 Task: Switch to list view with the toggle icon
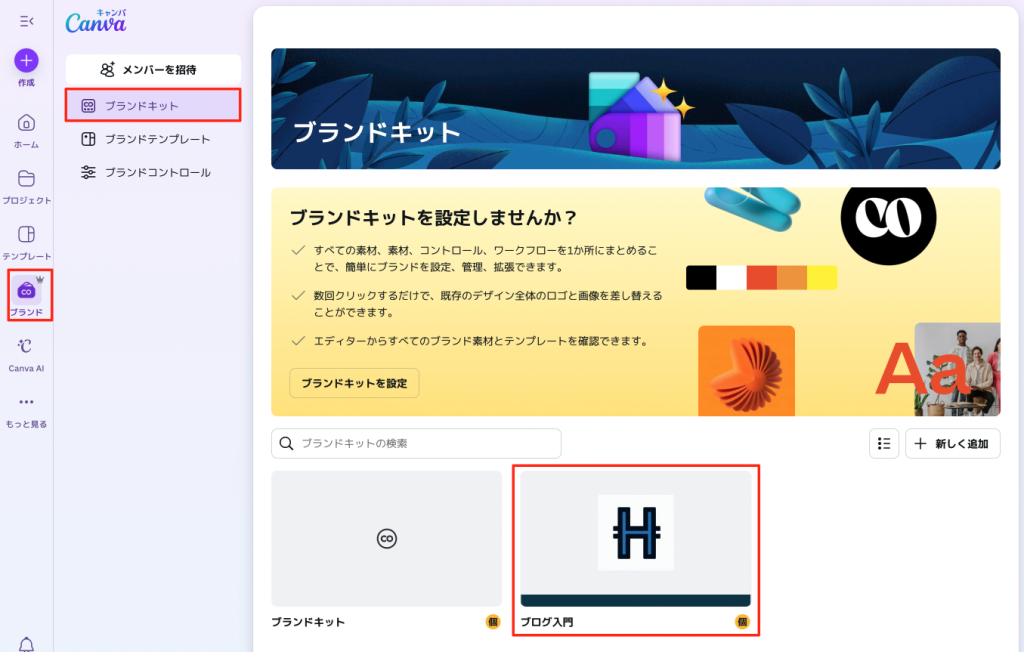pyautogui.click(x=883, y=443)
